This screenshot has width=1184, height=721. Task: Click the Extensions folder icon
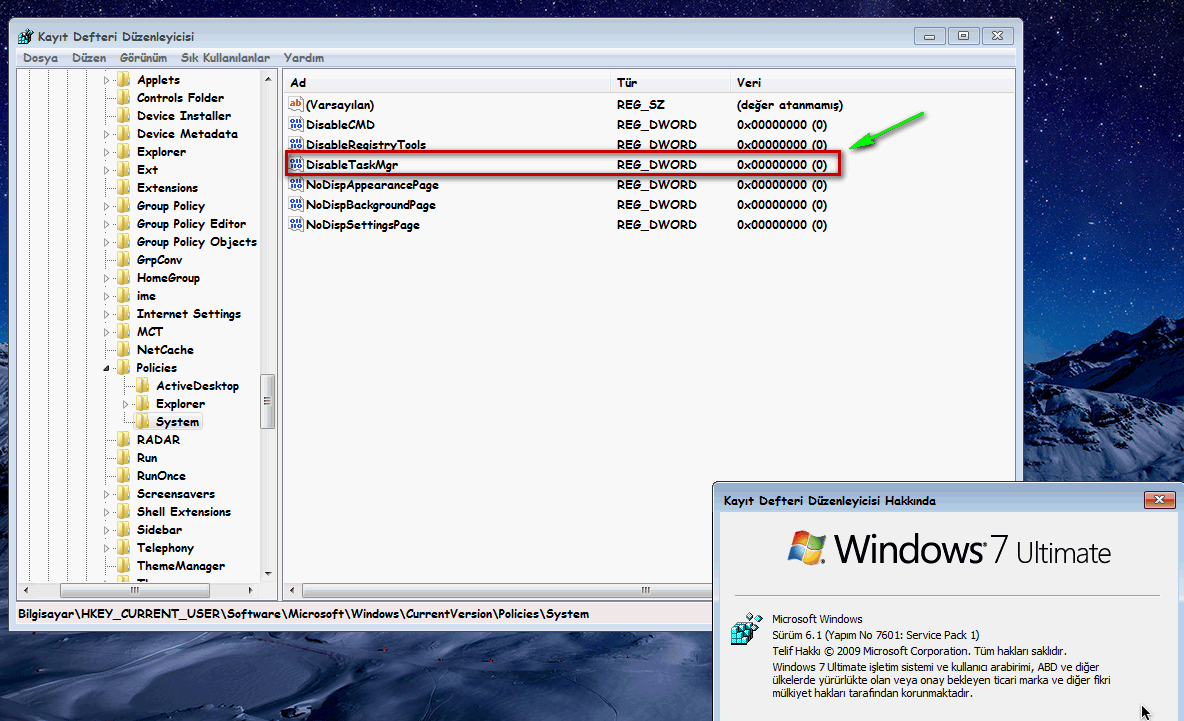pos(124,187)
